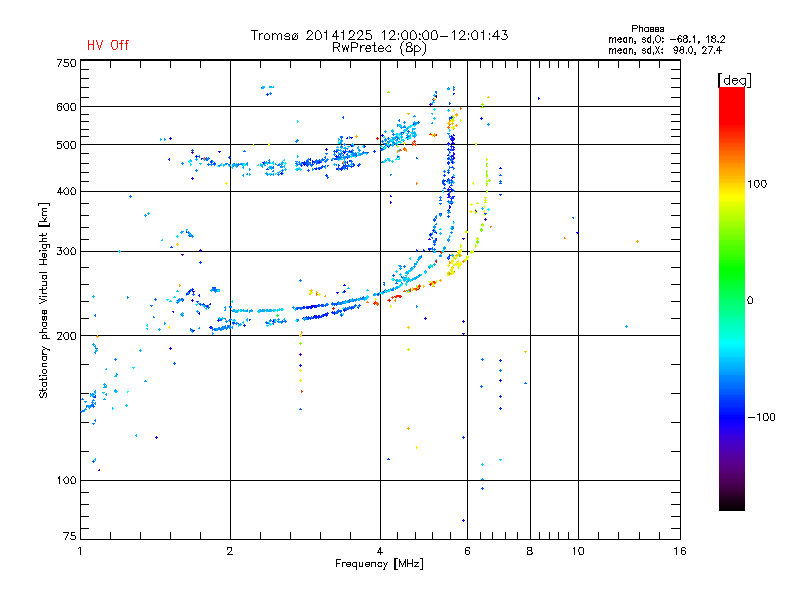Select the 'mean, sd,X: 98.0, 27.4' line
Viewport: 800px width, 600px height.
tap(665, 50)
